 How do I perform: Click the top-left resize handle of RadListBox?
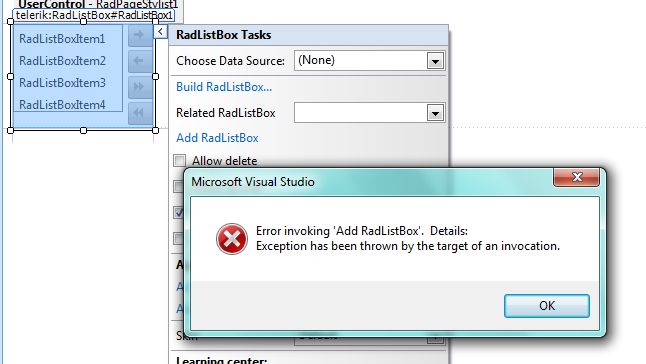pos(11,21)
